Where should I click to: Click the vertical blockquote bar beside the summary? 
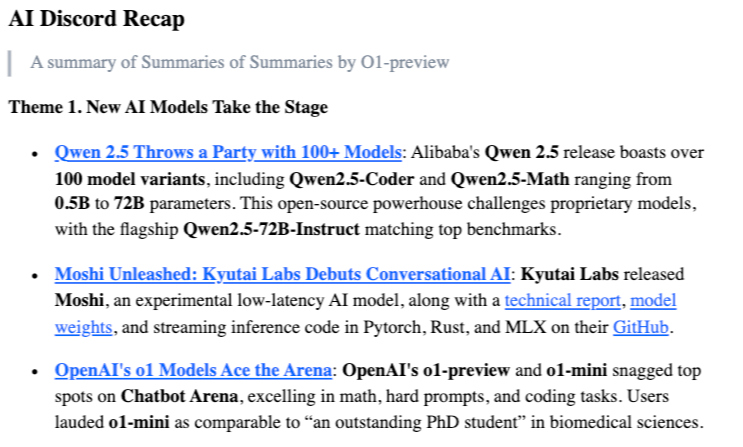(x=10, y=62)
